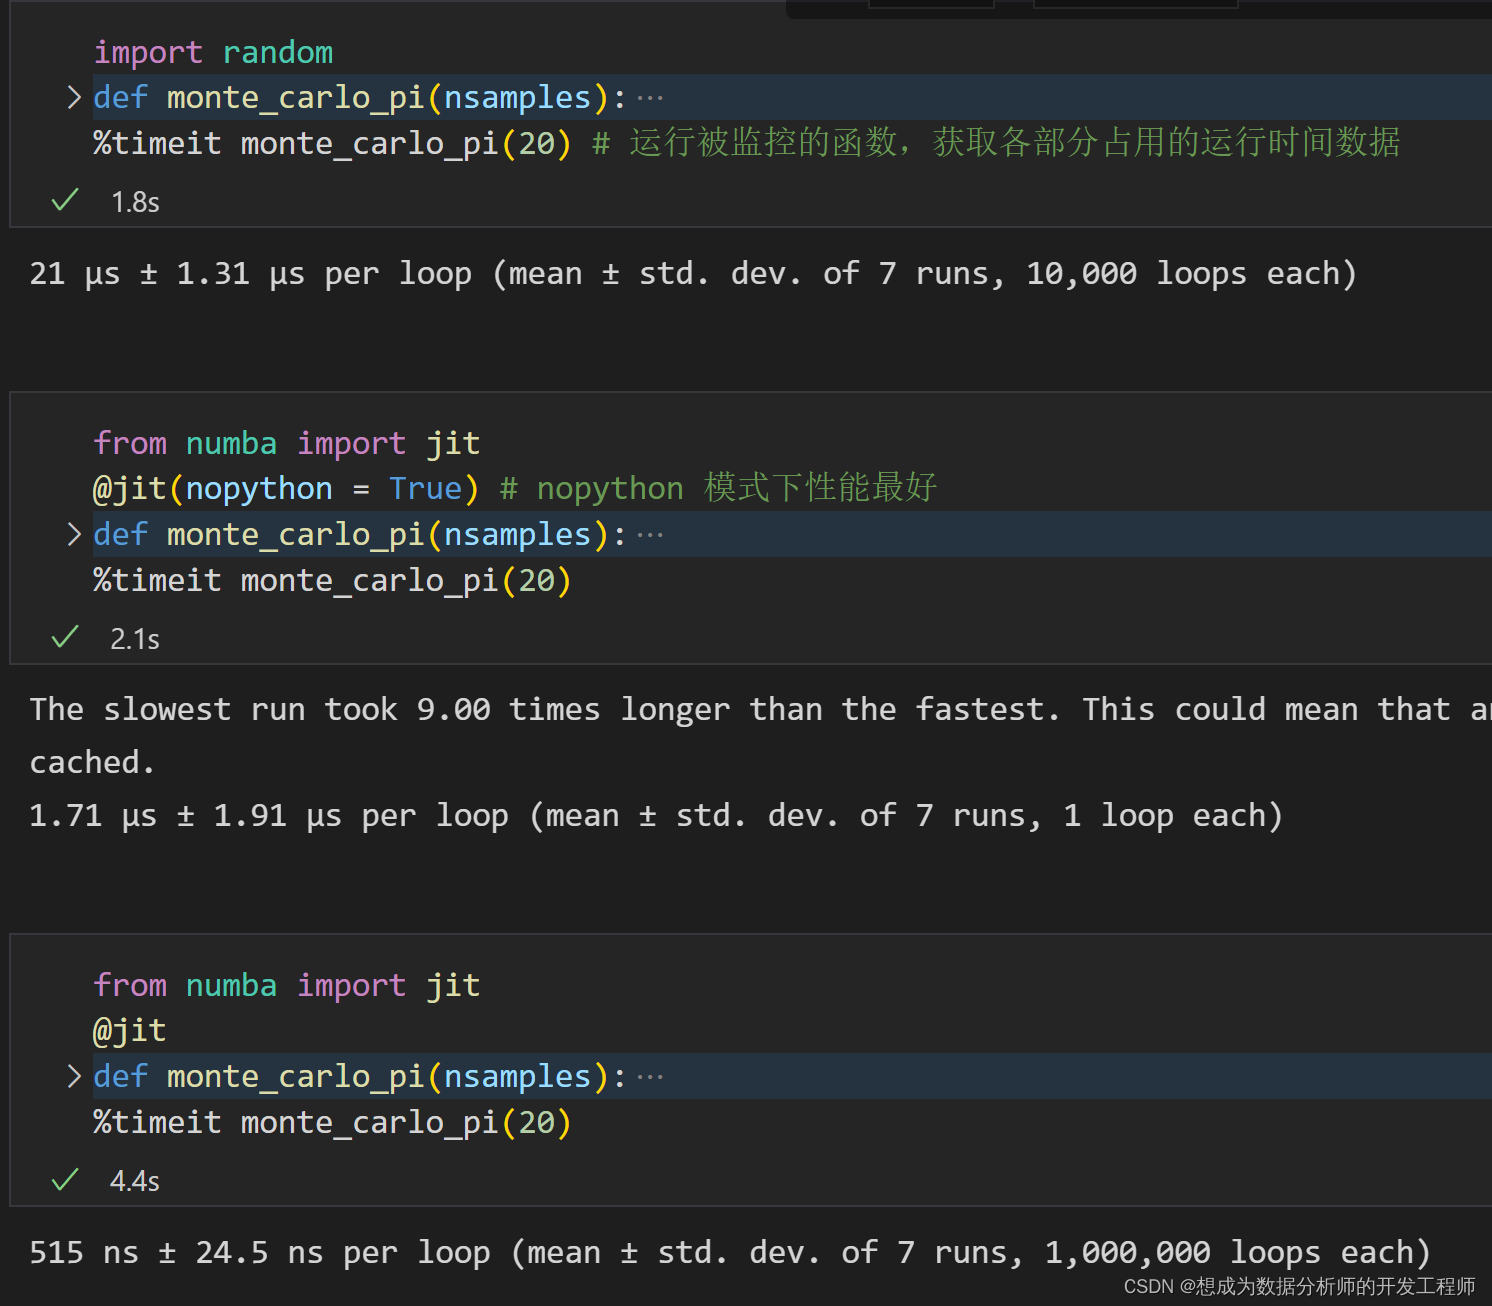Click 'def monte_carlo_pi(nsamples):' in the third cell
This screenshot has height=1306, width=1492.
[x=360, y=1076]
